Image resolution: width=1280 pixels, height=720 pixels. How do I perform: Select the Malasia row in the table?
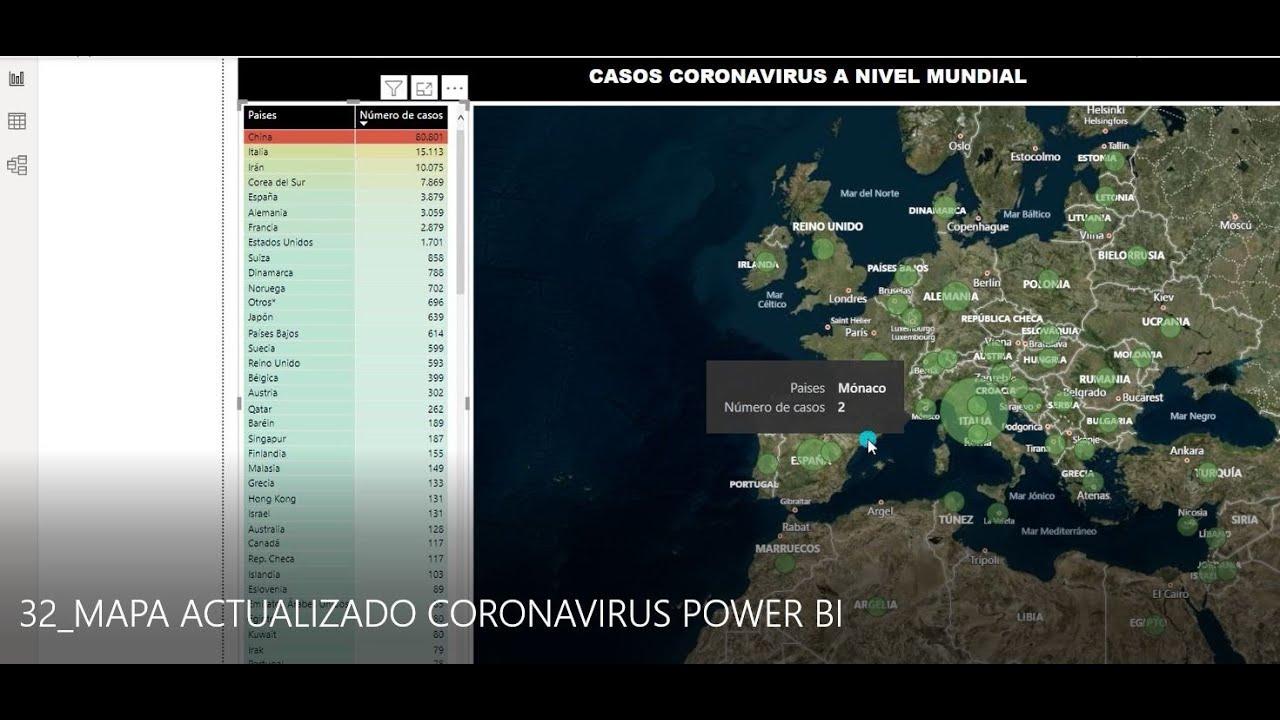[346, 468]
